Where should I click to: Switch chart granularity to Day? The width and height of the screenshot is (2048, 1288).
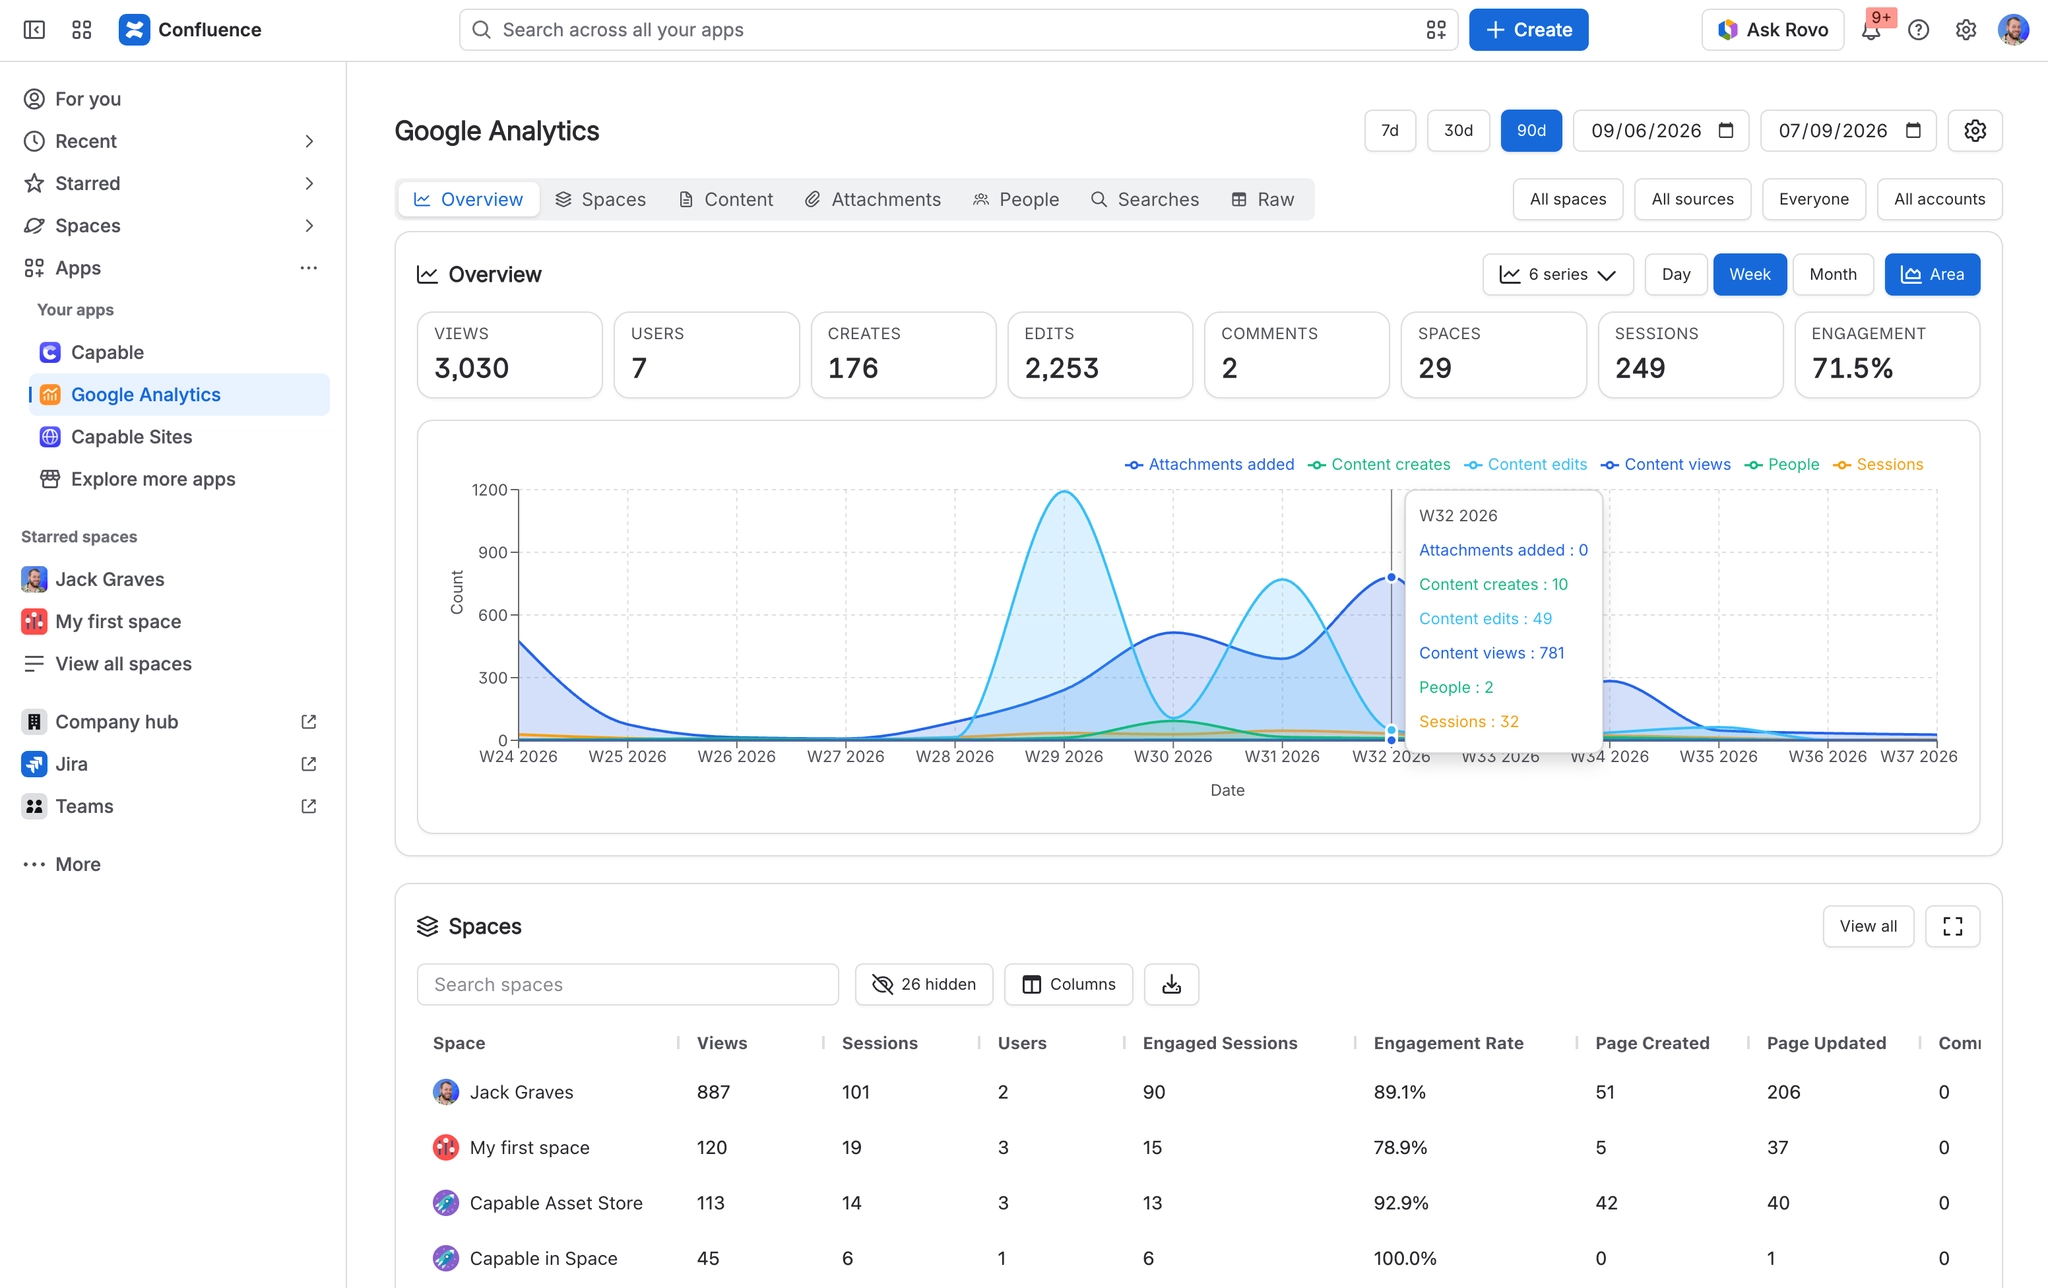click(x=1676, y=275)
